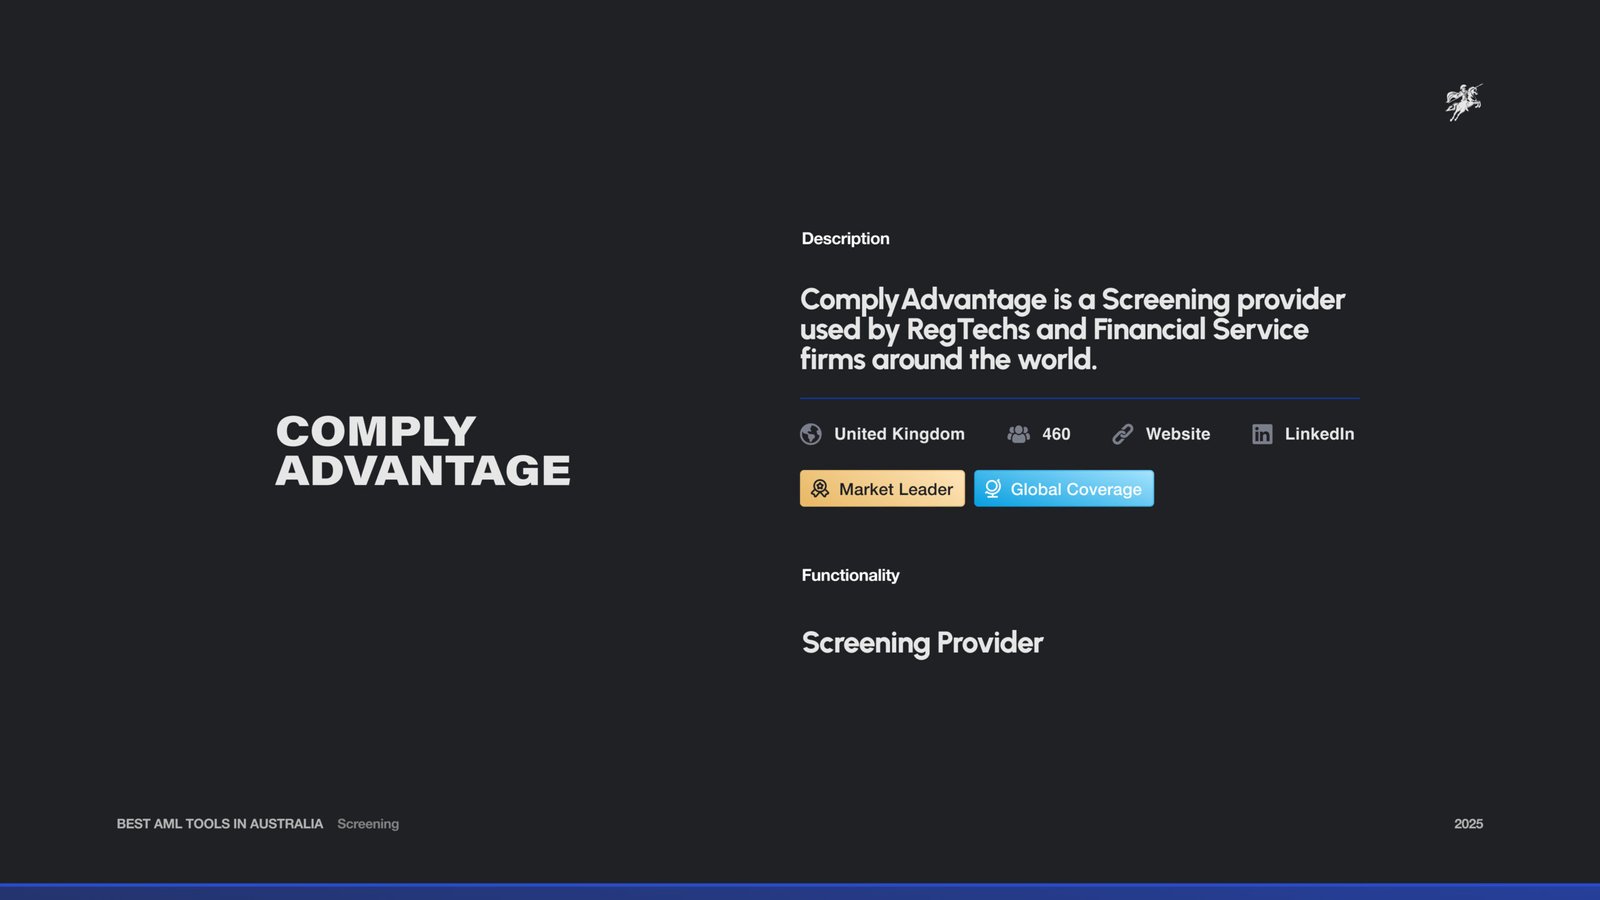Click the people icon beside 460
This screenshot has height=900, width=1600.
[x=1018, y=434]
